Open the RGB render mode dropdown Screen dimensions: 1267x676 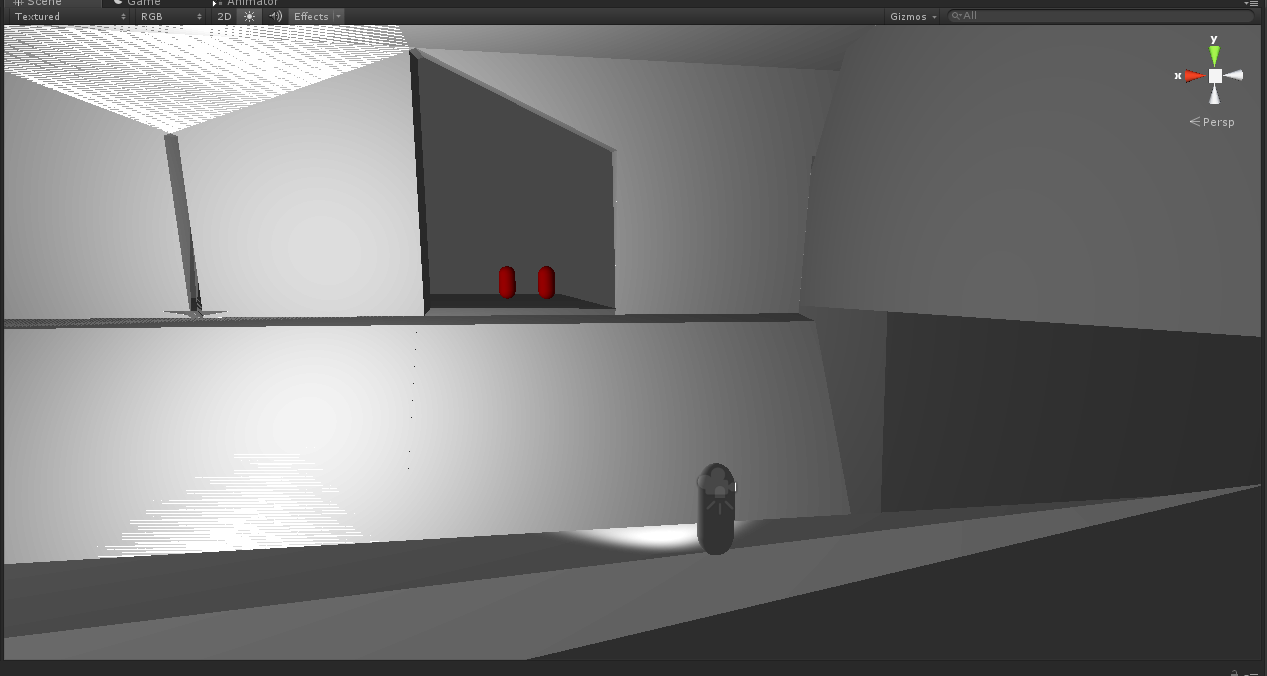tap(171, 16)
